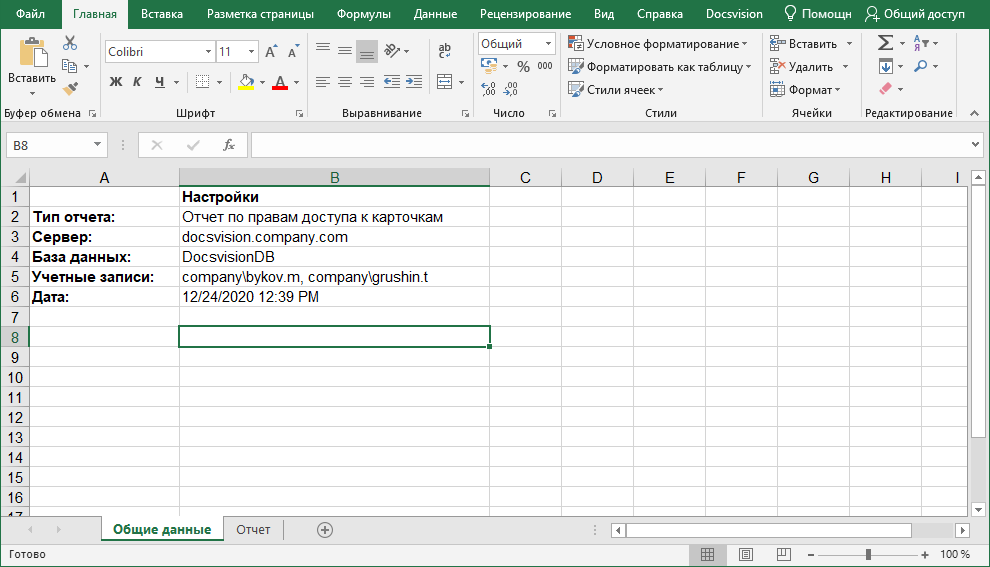Toggle bold formatting (Ж)

(x=116, y=82)
